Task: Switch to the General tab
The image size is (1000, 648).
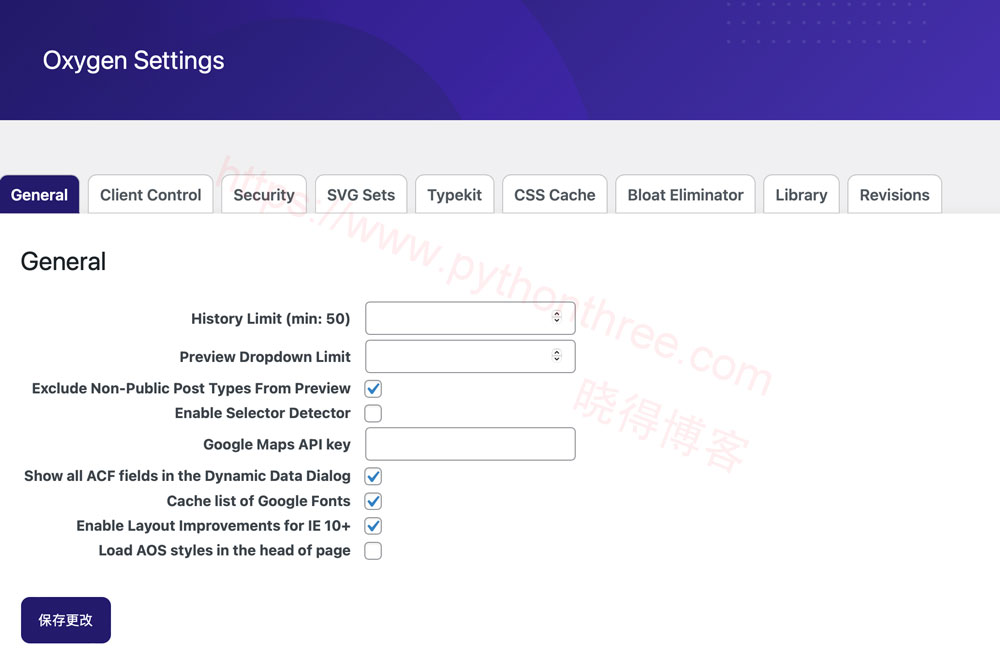Action: click(x=40, y=195)
